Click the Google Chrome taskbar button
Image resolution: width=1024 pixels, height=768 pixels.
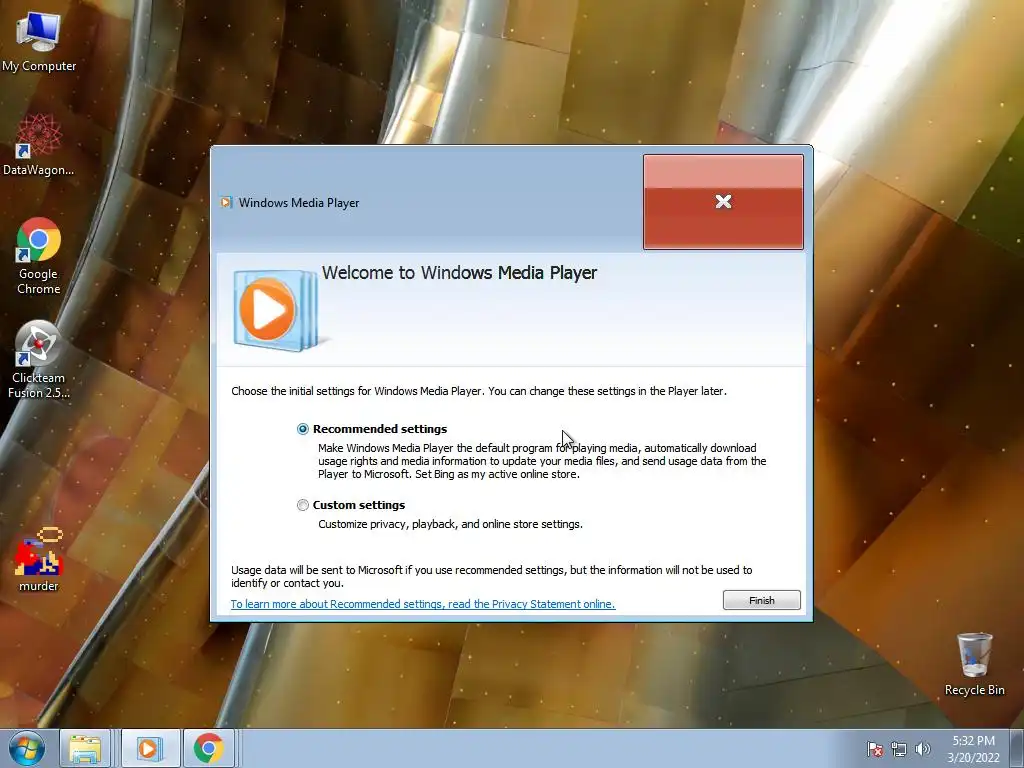click(x=209, y=748)
